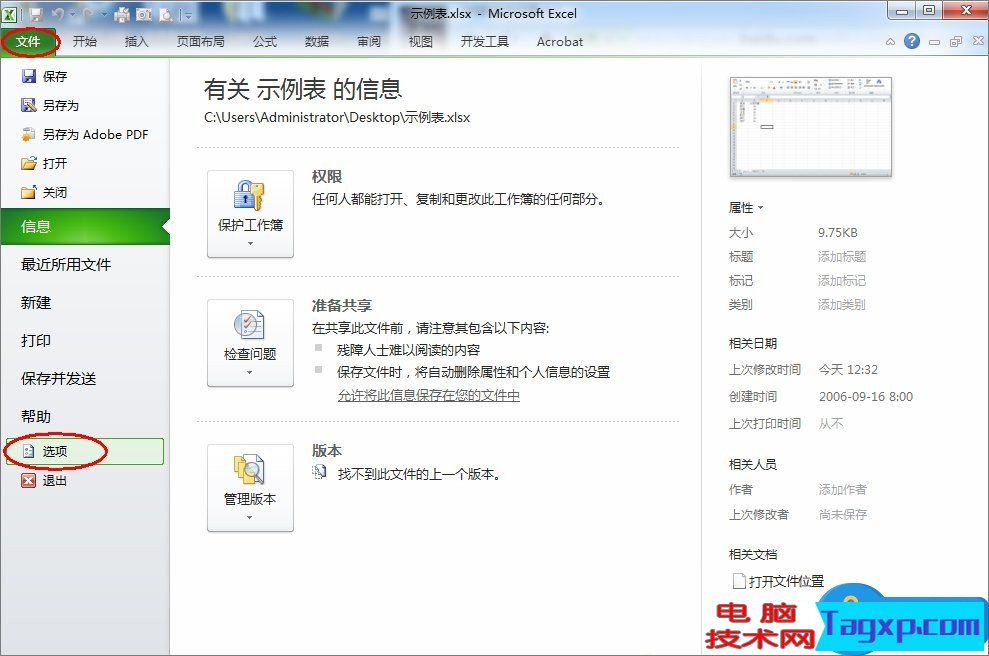The image size is (989, 656).
Task: Expand the Protect Workbook (保护工作簿) dropdown
Action: tap(250, 213)
